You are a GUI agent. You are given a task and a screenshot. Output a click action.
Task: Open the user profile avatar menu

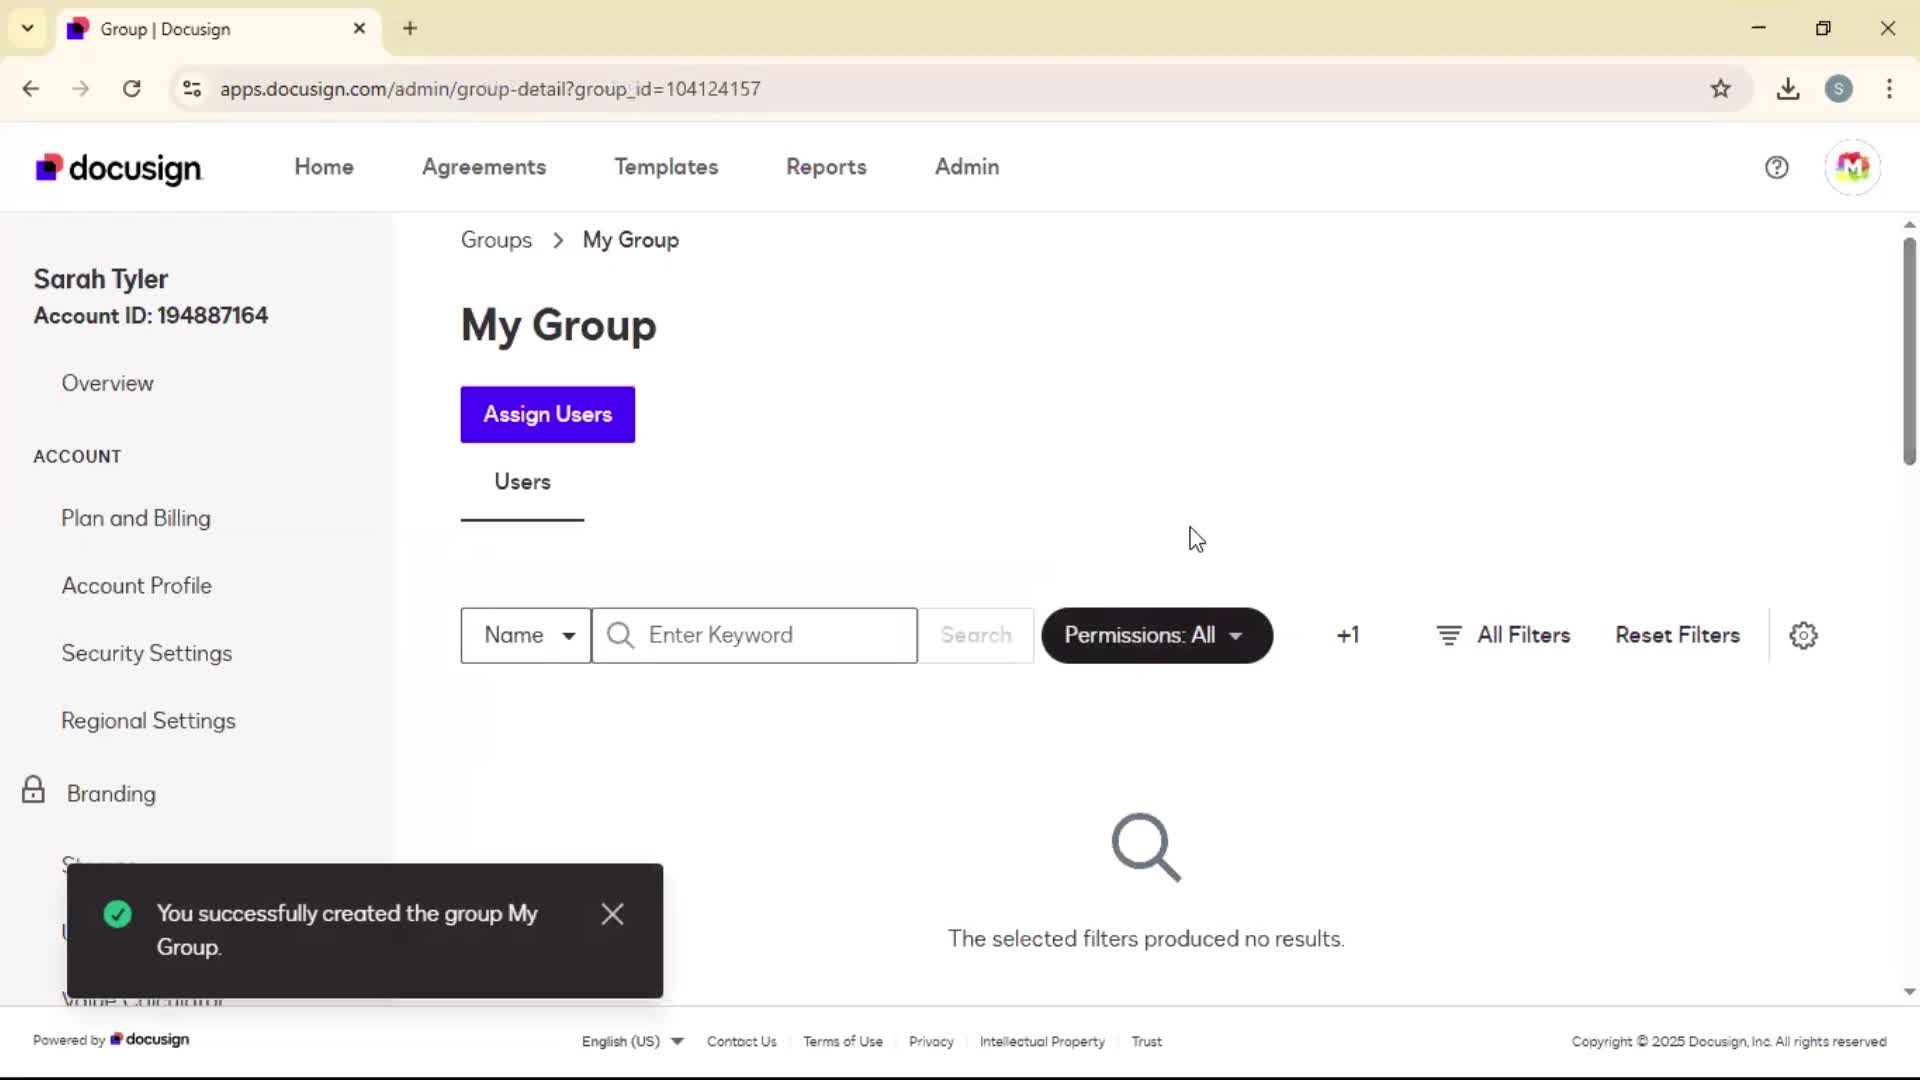(1852, 167)
